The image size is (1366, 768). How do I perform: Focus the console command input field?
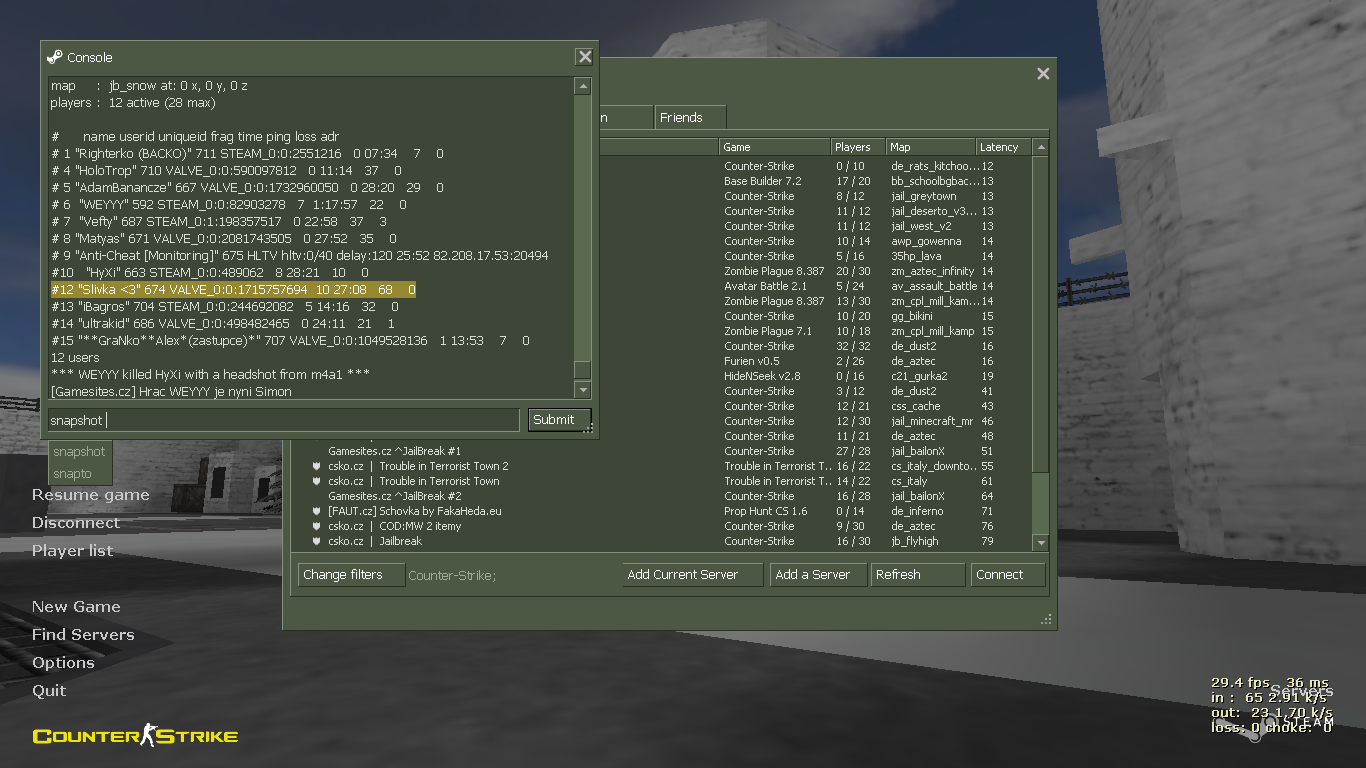point(284,420)
